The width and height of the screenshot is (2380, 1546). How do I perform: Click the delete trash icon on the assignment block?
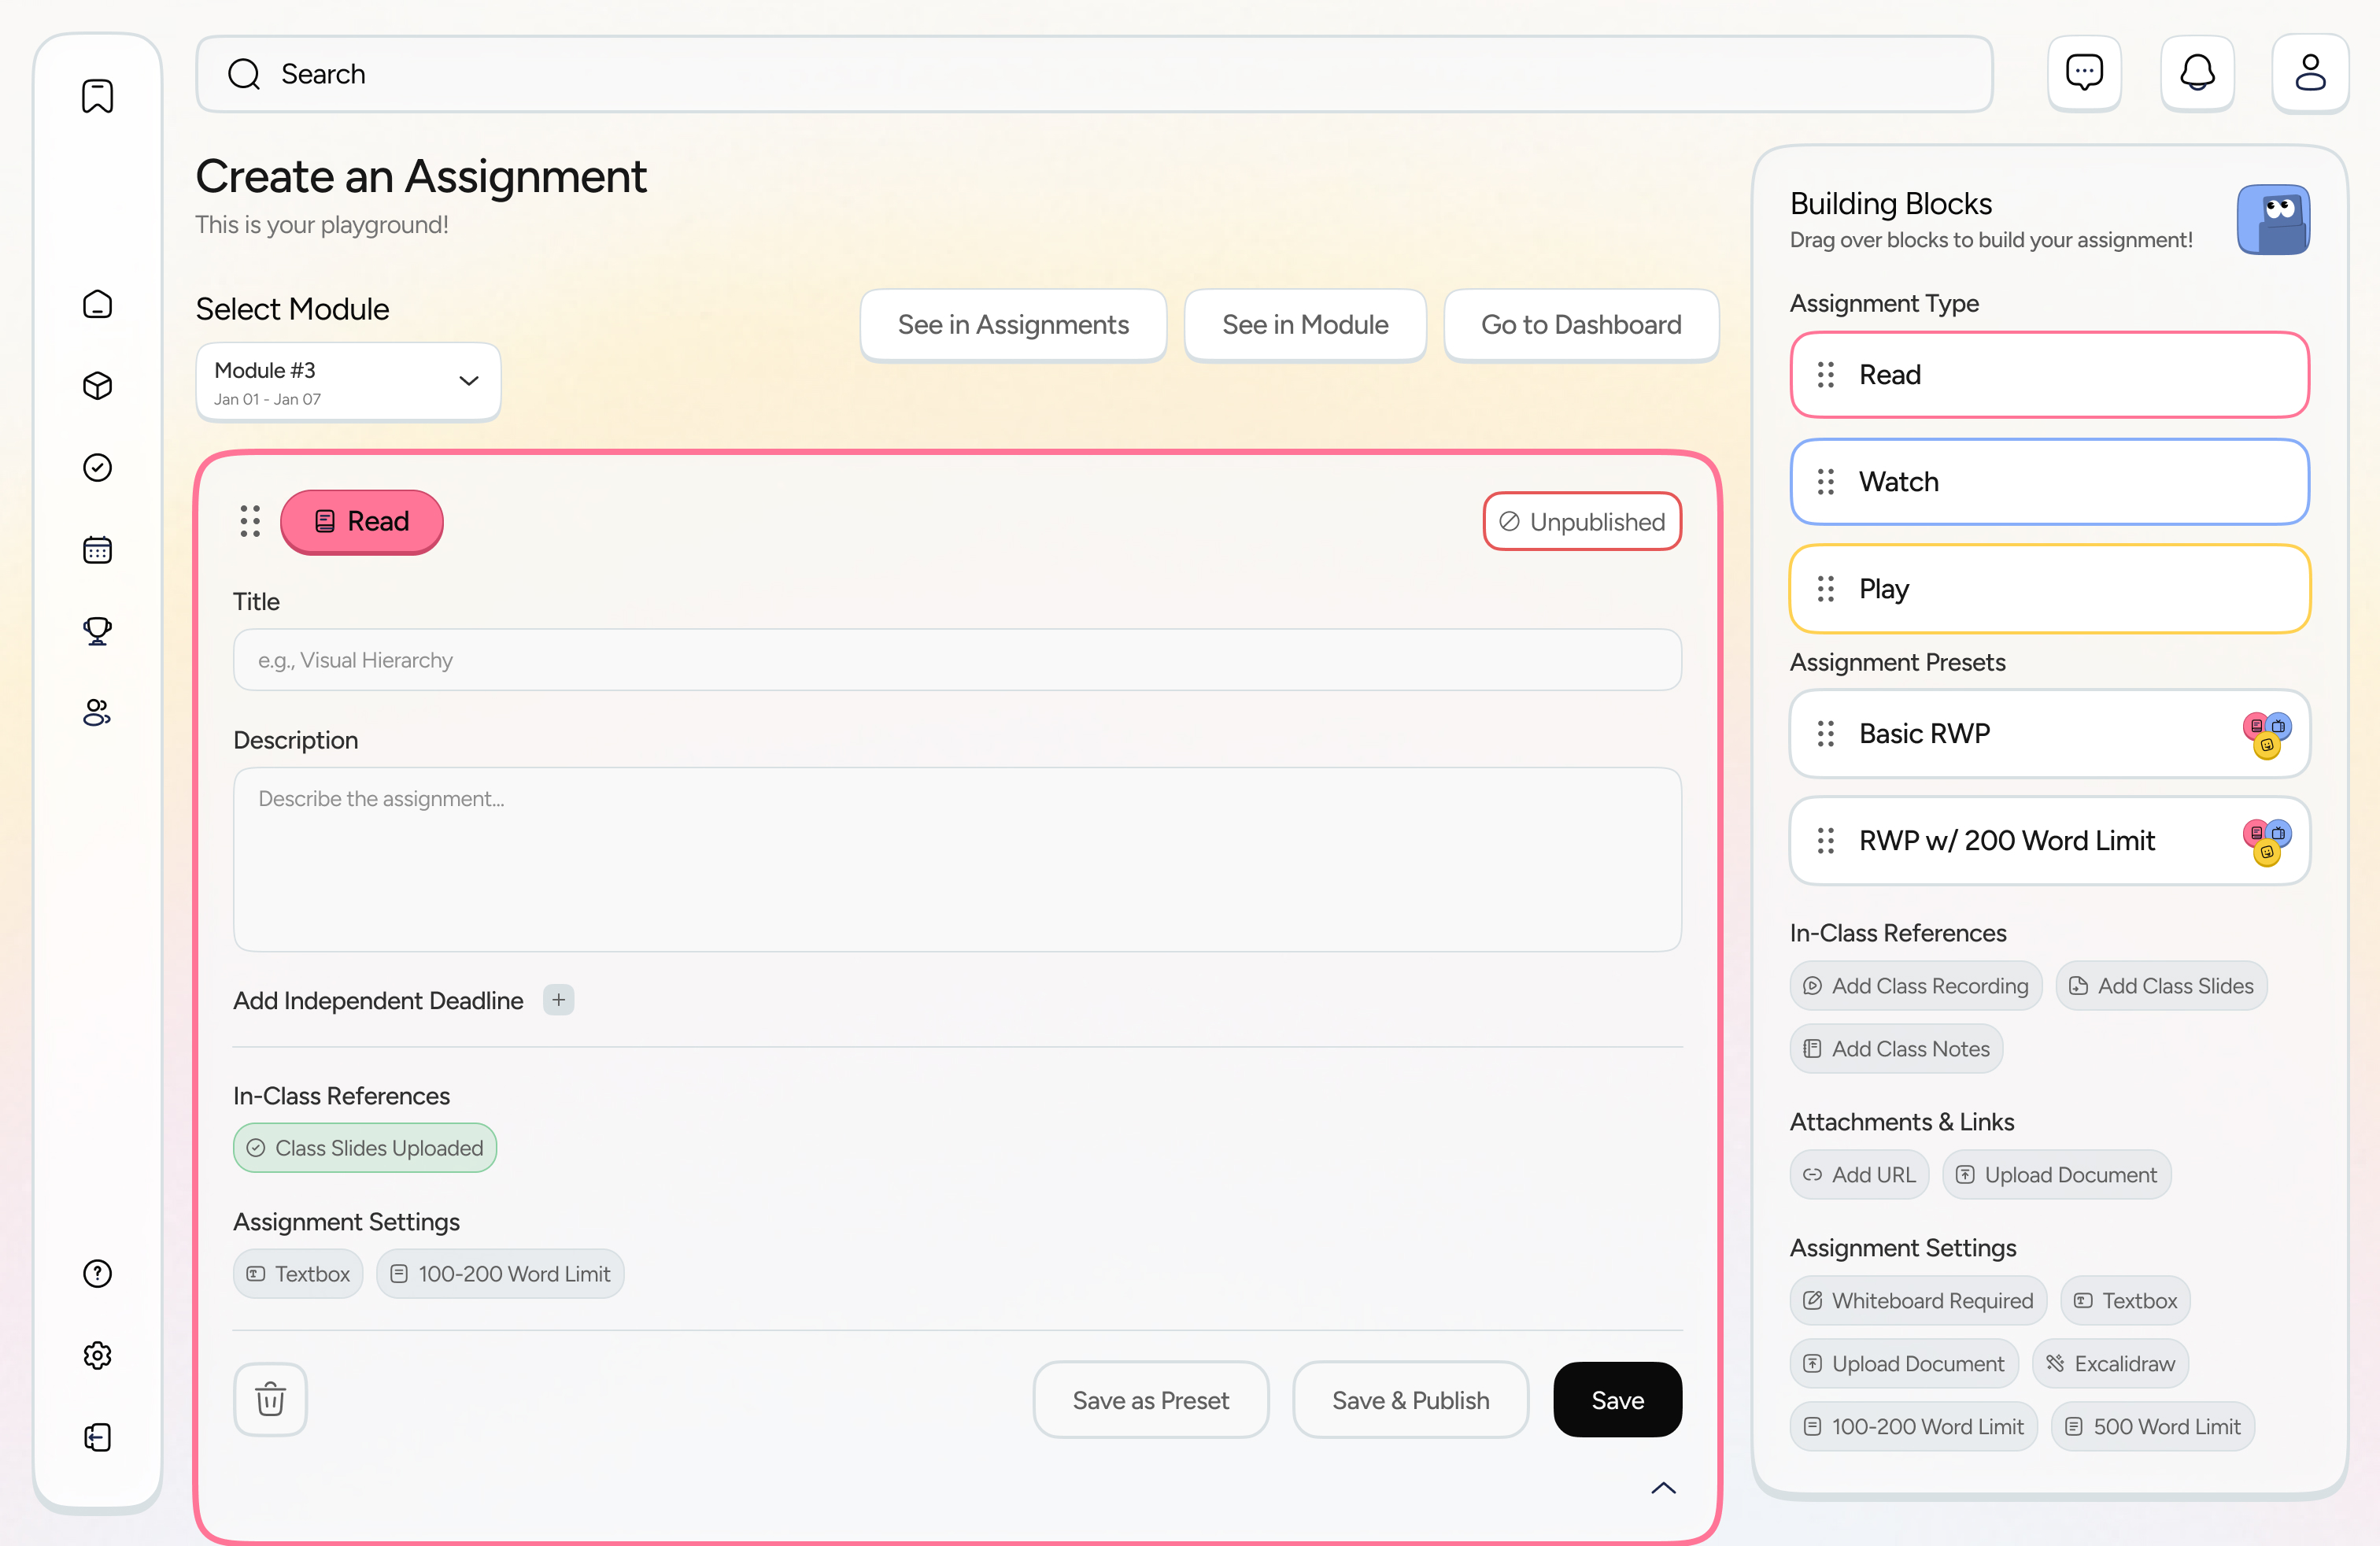269,1399
